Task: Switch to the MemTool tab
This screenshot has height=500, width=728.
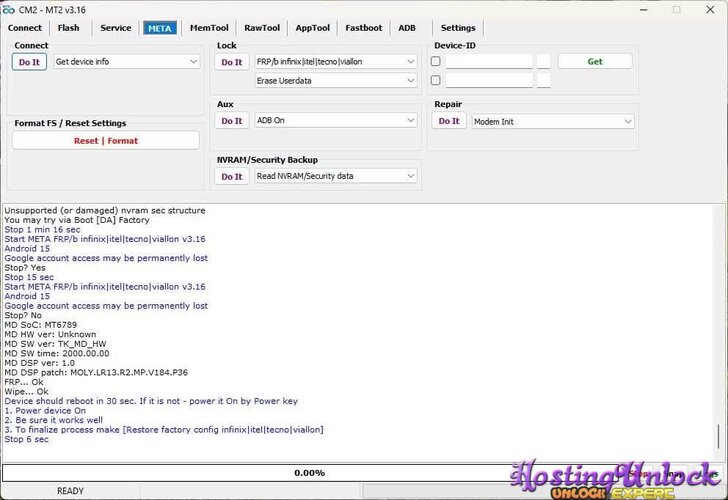Action: pyautogui.click(x=209, y=28)
